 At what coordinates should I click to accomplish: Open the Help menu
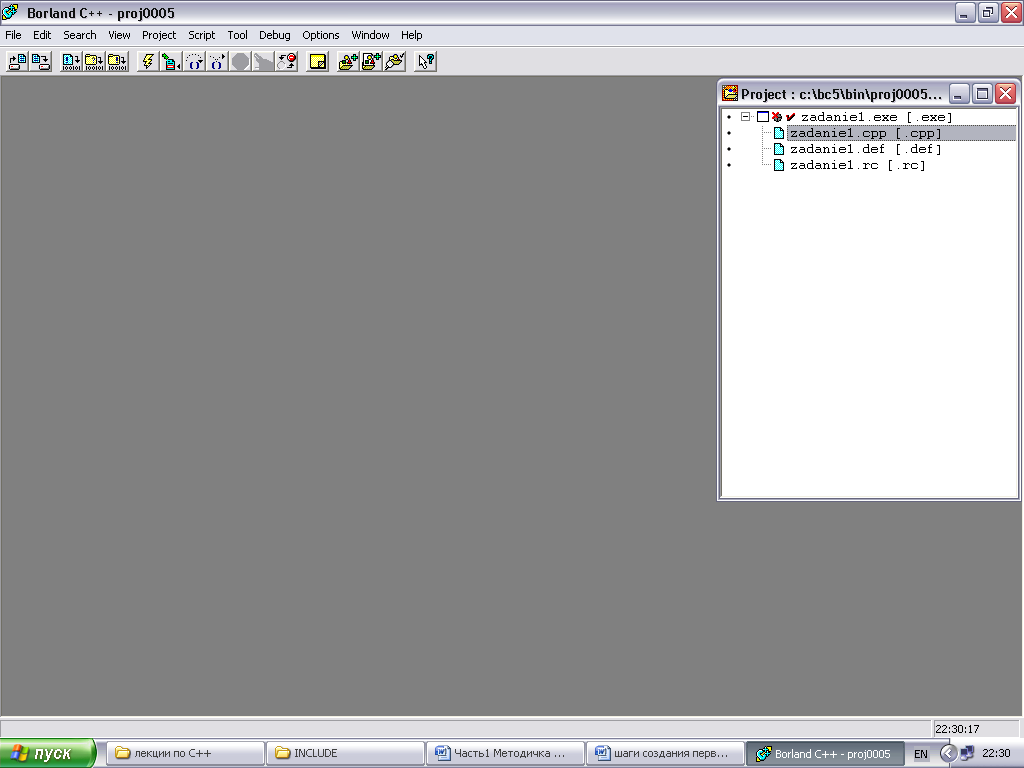click(x=411, y=35)
